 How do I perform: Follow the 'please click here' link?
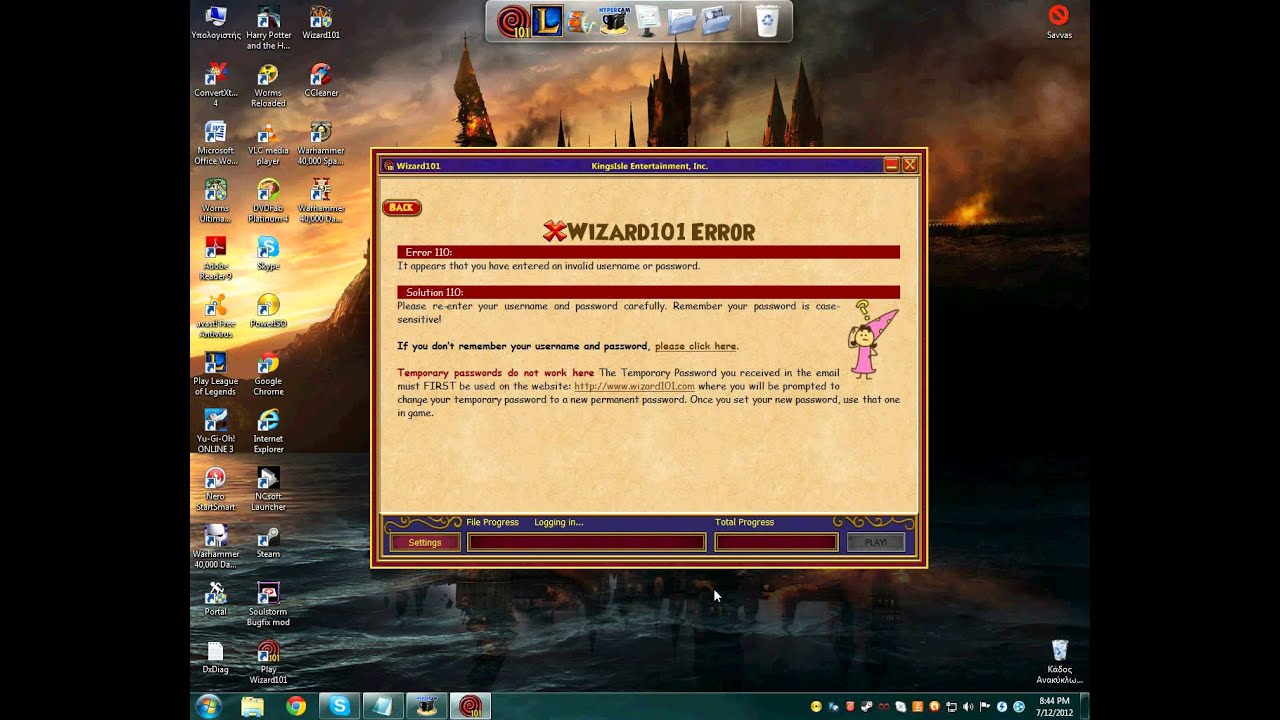pos(695,346)
